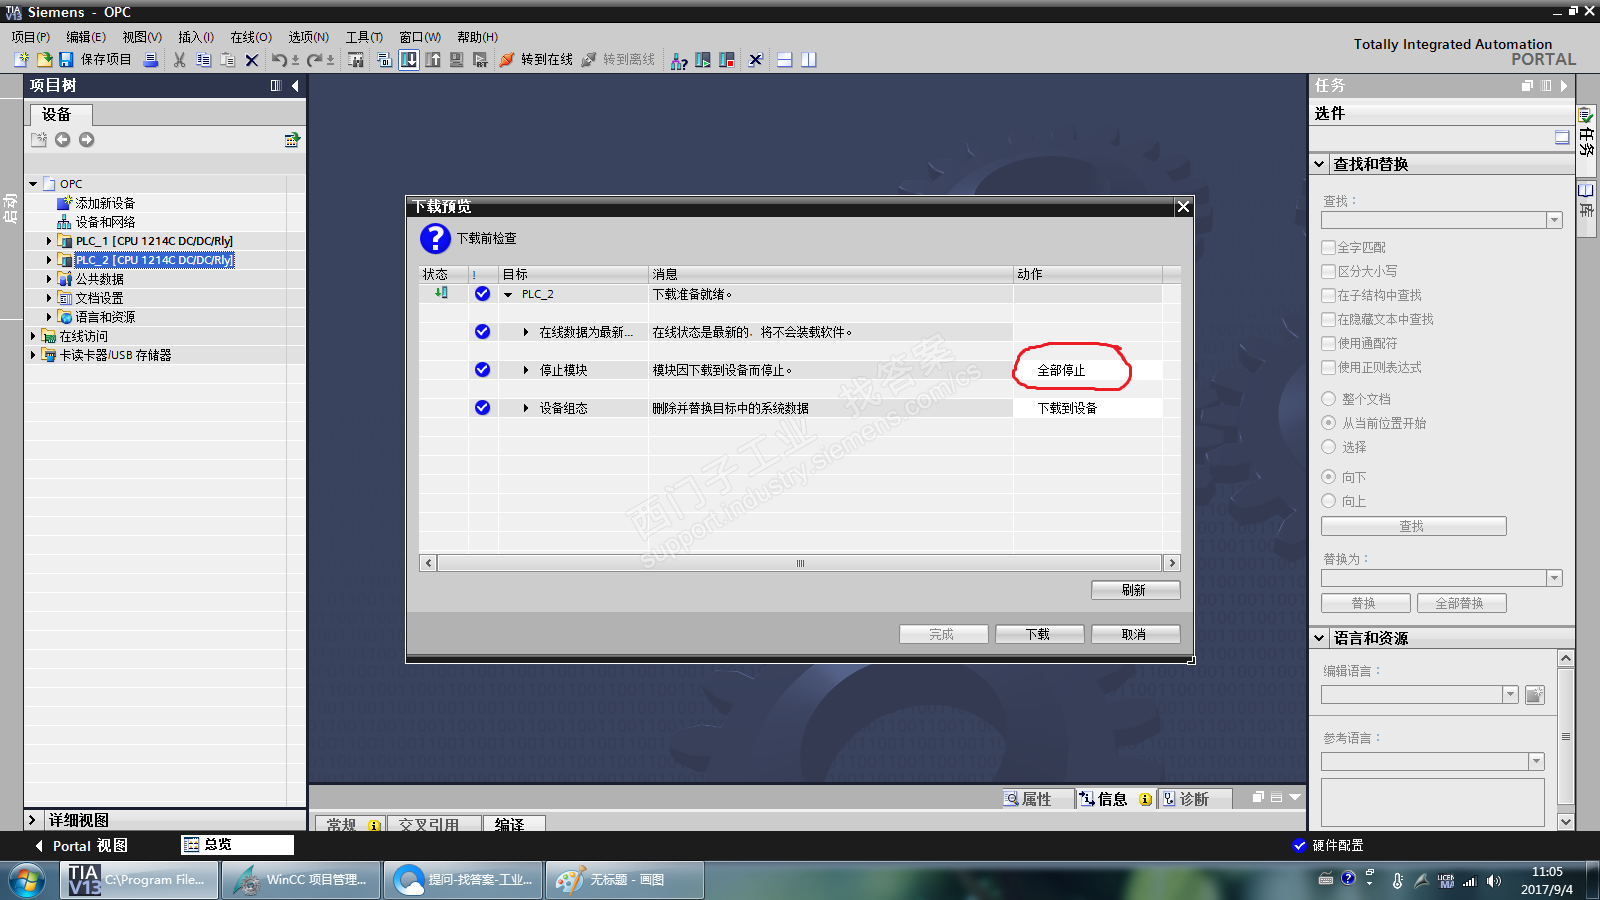
Task: Click the download to device toolbar icon
Action: [x=409, y=60]
